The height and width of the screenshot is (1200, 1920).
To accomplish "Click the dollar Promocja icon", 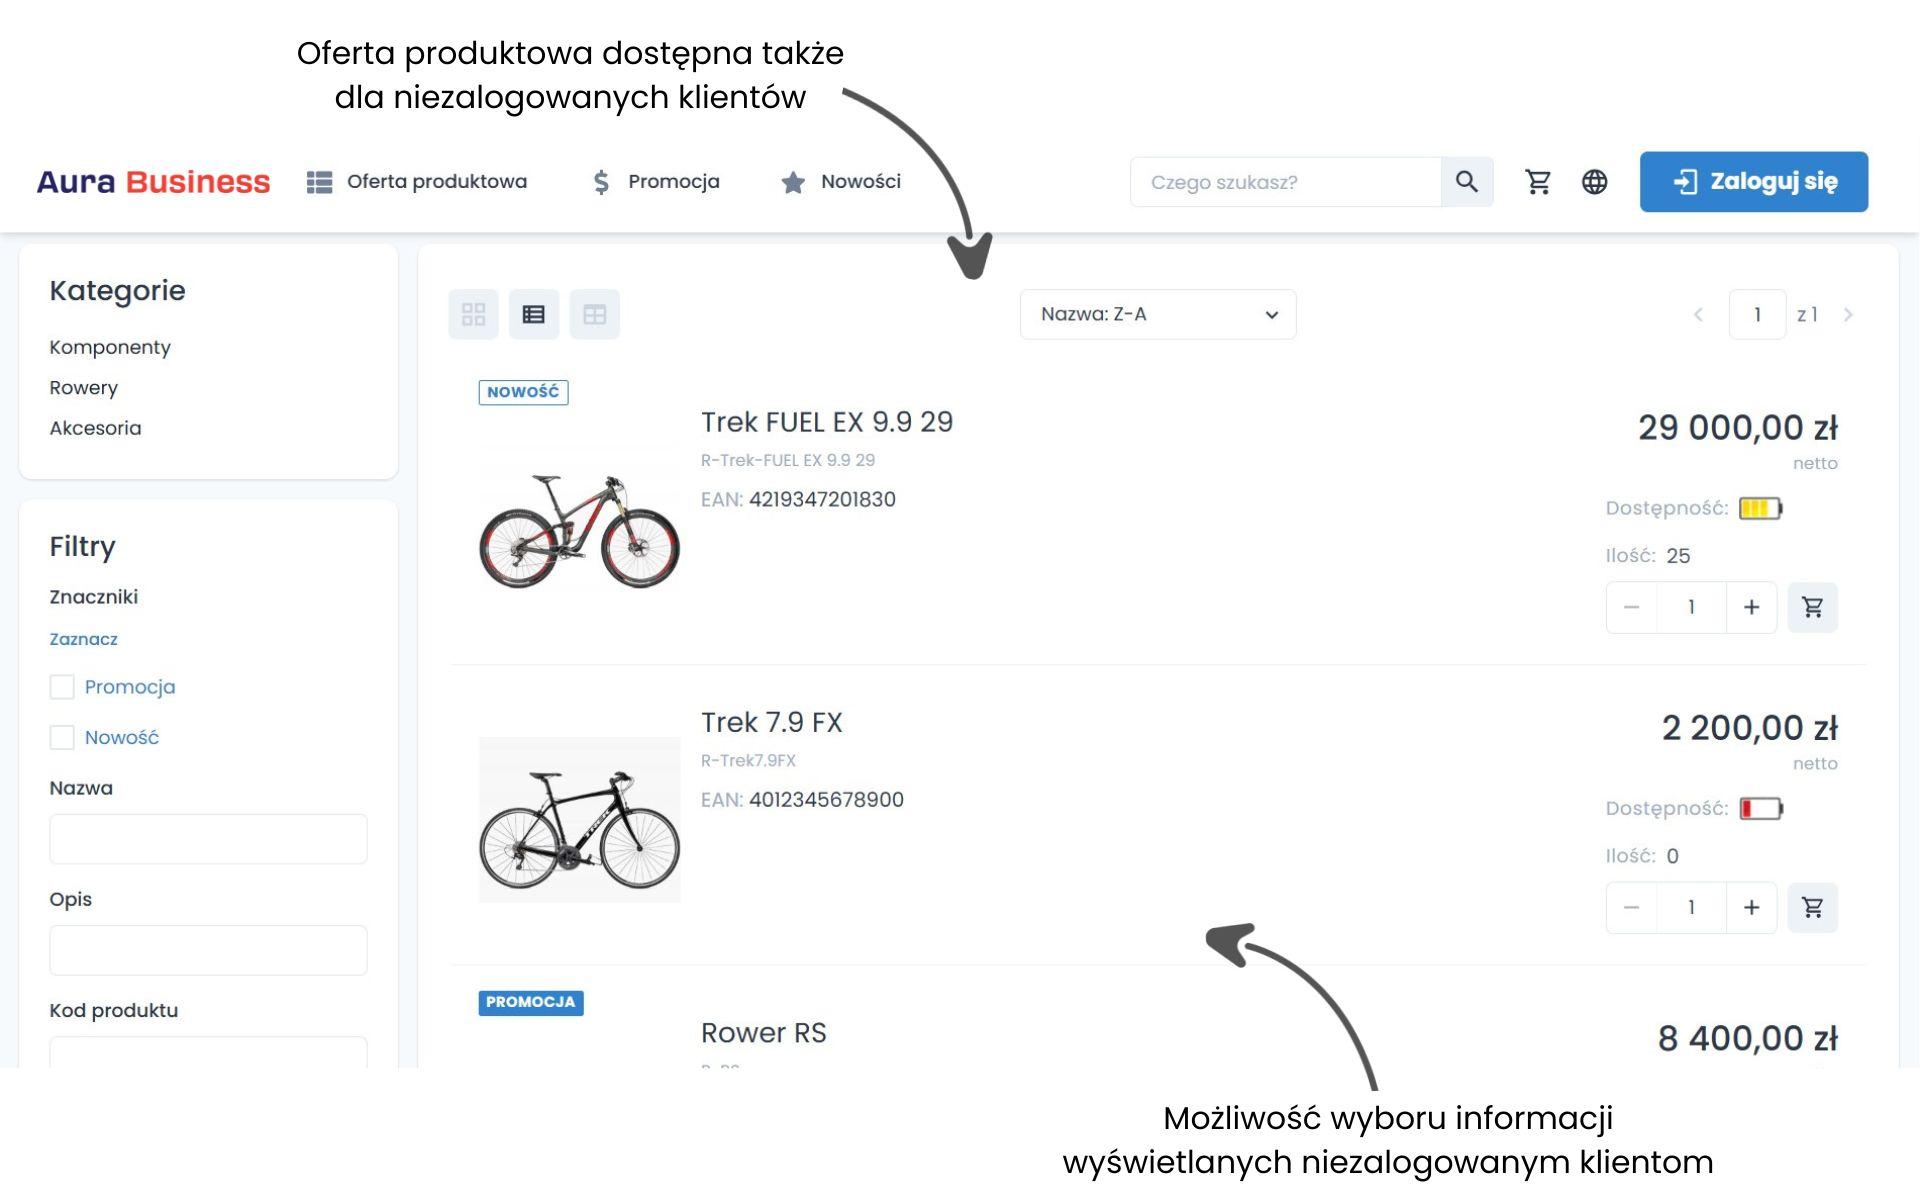I will [601, 182].
